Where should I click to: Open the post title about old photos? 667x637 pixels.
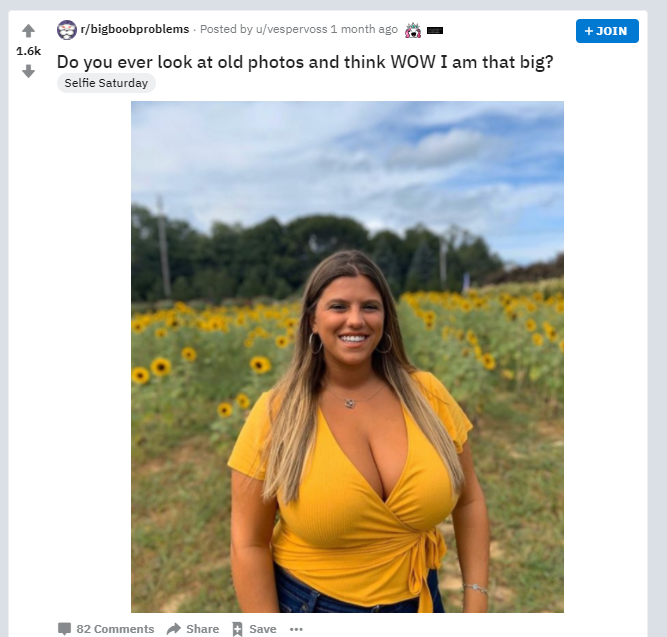pos(305,62)
